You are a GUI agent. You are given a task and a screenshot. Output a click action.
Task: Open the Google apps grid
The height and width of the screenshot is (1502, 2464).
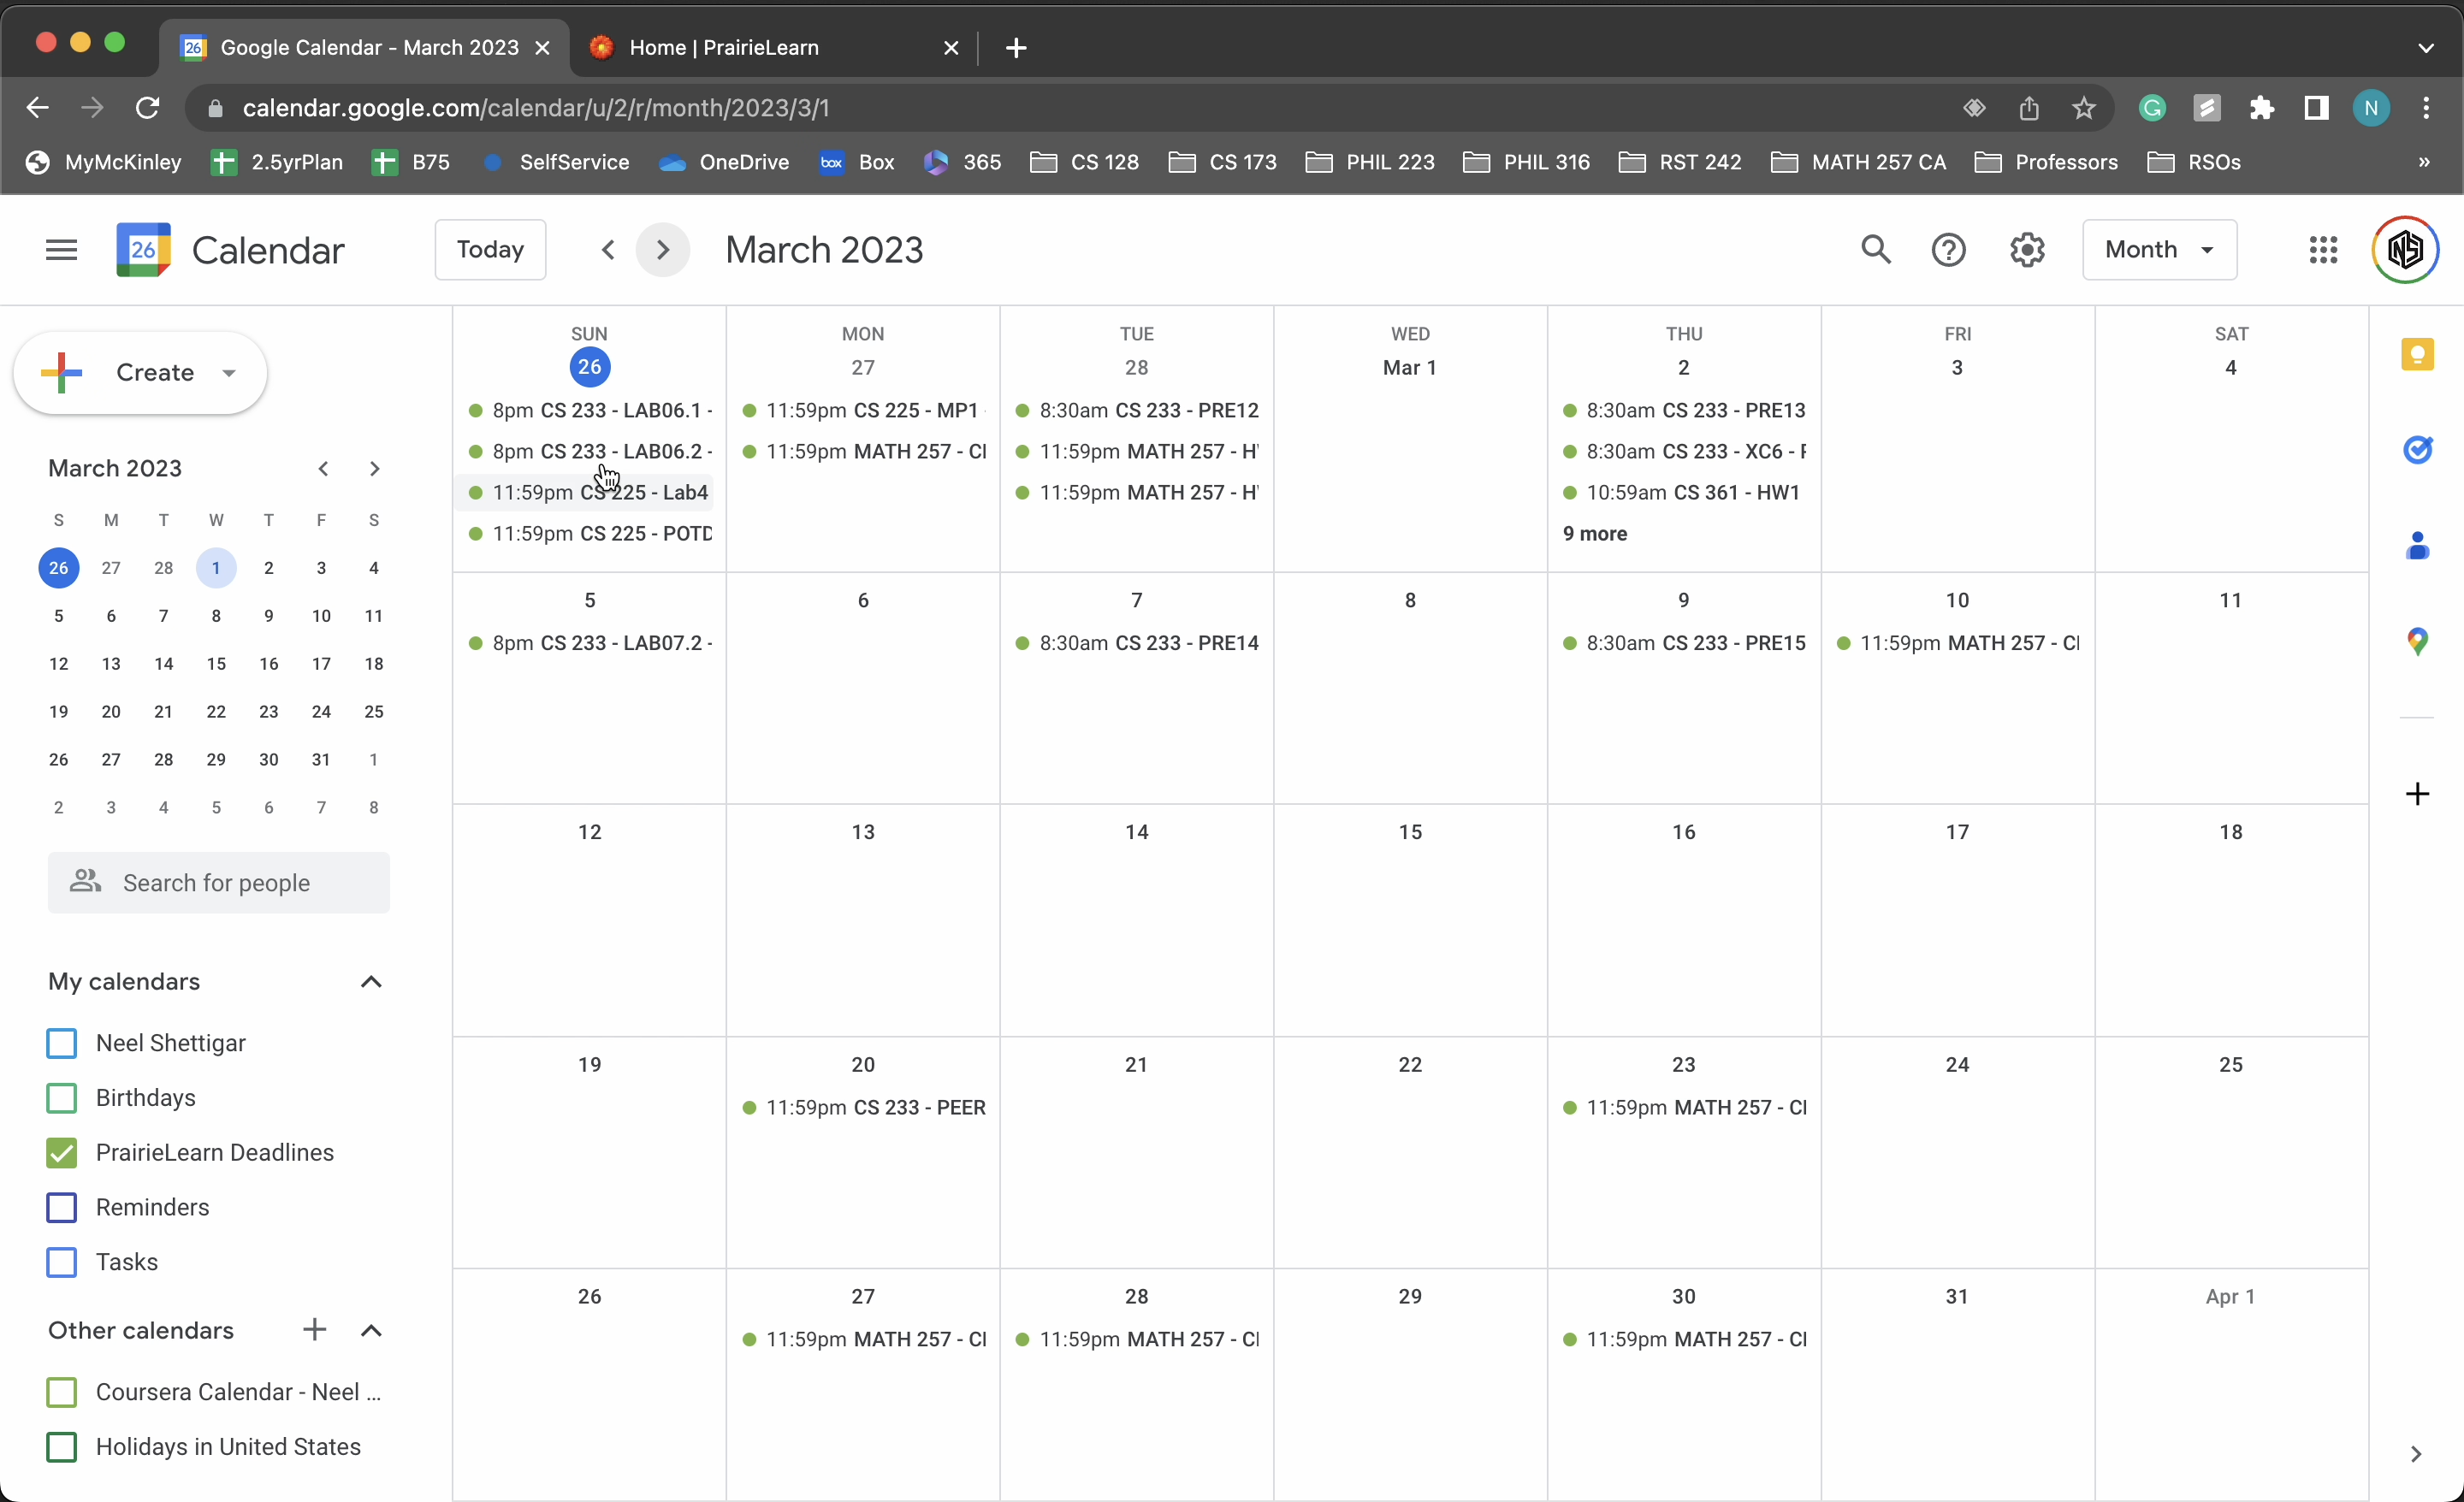click(2323, 250)
